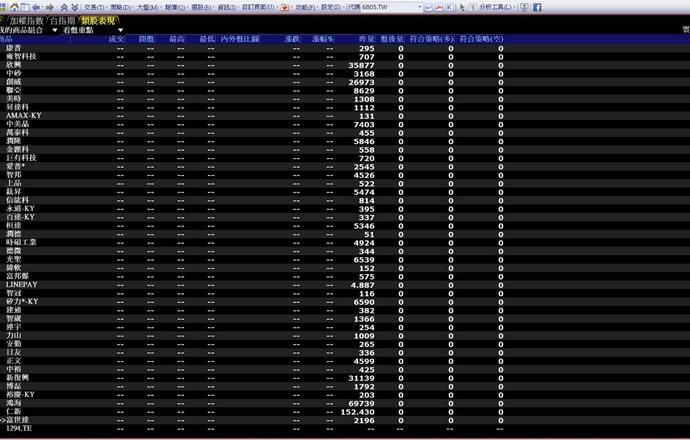690x440 pixels.
Task: Click the double up chevron icon
Action: (x=64, y=6)
